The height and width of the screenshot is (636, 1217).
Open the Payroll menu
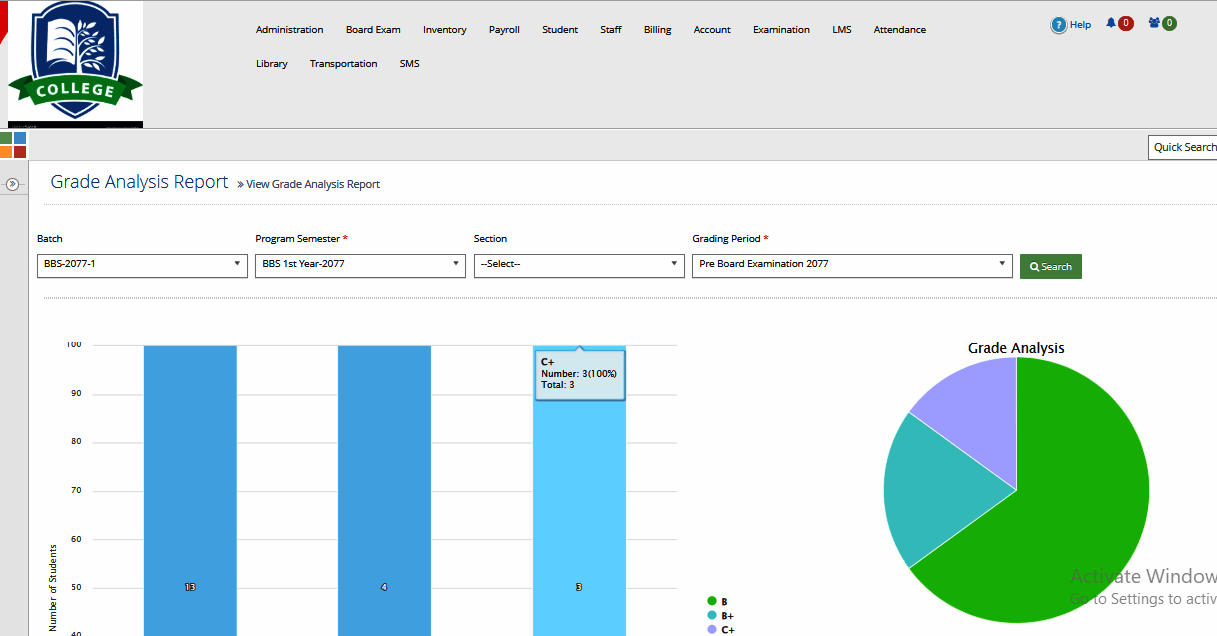(x=504, y=30)
